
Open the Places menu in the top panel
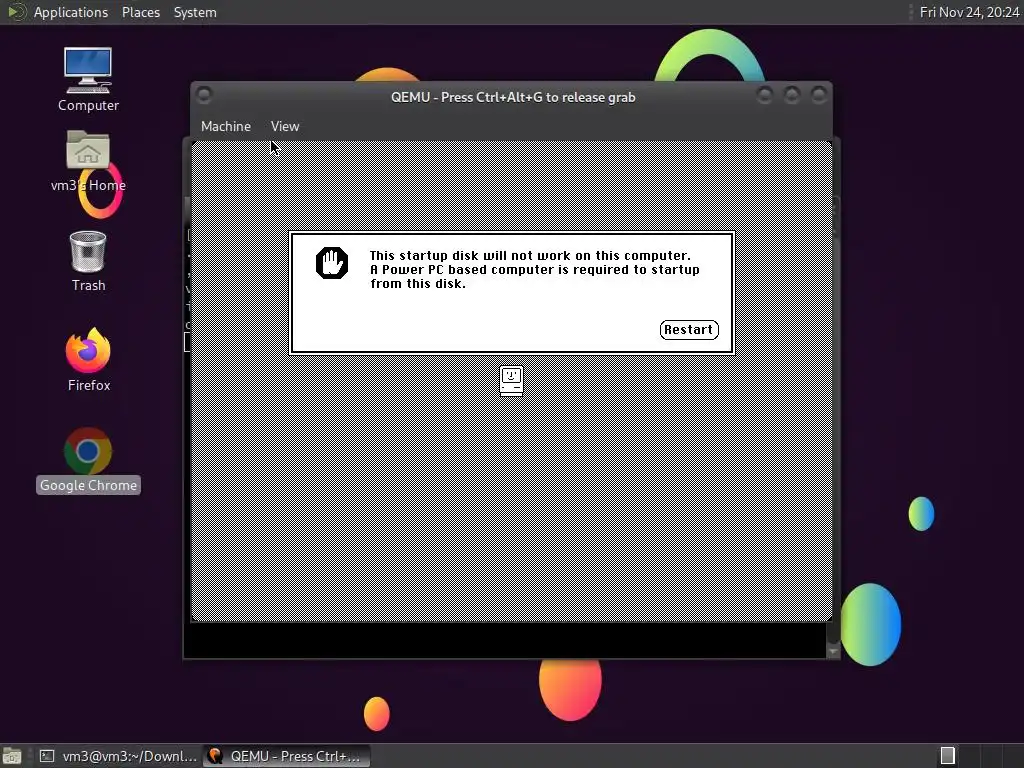[x=140, y=12]
